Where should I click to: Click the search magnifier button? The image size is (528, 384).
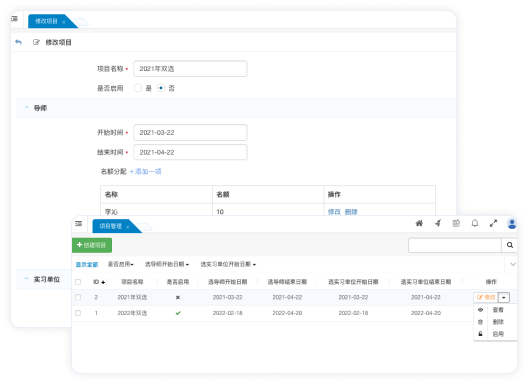509,245
